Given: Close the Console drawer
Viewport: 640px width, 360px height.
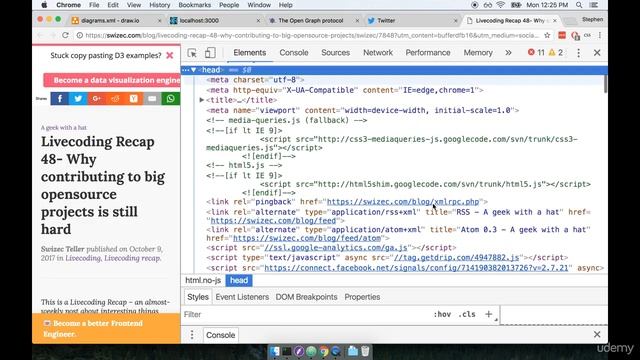Looking at the screenshot, I should (x=597, y=335).
